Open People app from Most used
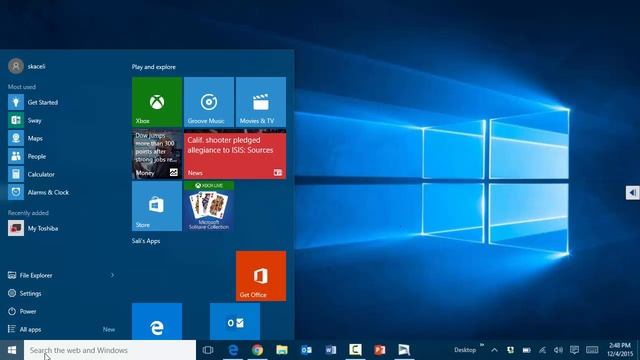640x360 pixels. tap(61, 156)
